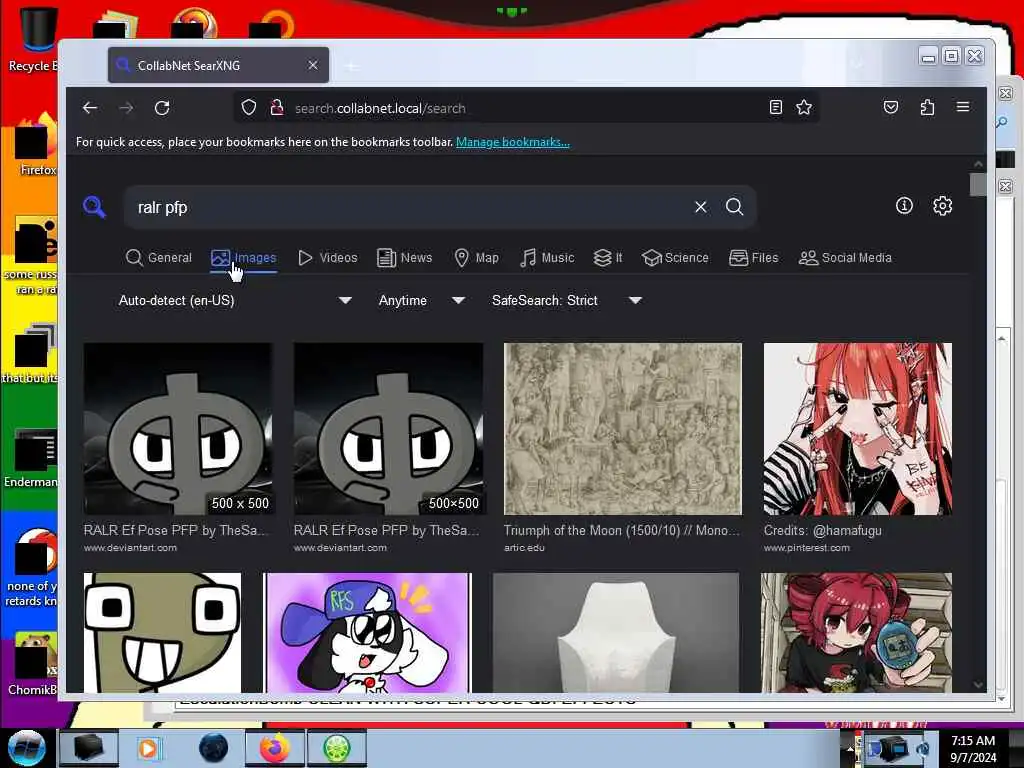Open the green lime taskbar icon
Screen dimensions: 1024x768
pyautogui.click(x=336, y=748)
